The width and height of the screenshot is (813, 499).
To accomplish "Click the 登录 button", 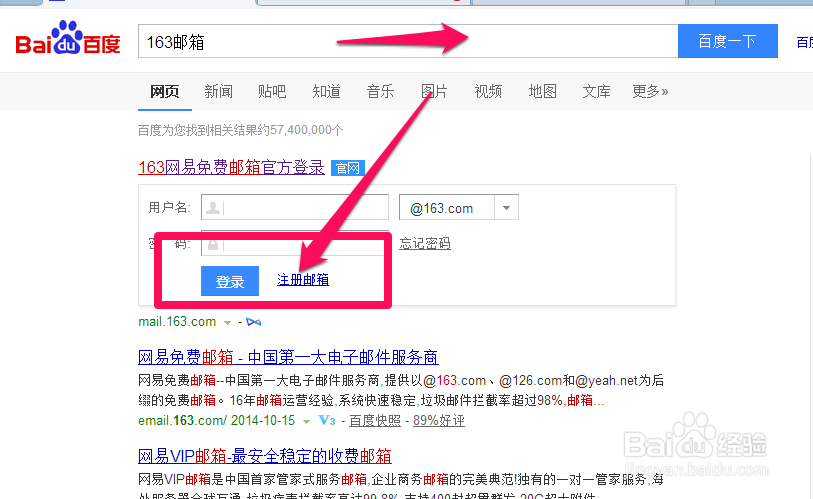I will [230, 281].
